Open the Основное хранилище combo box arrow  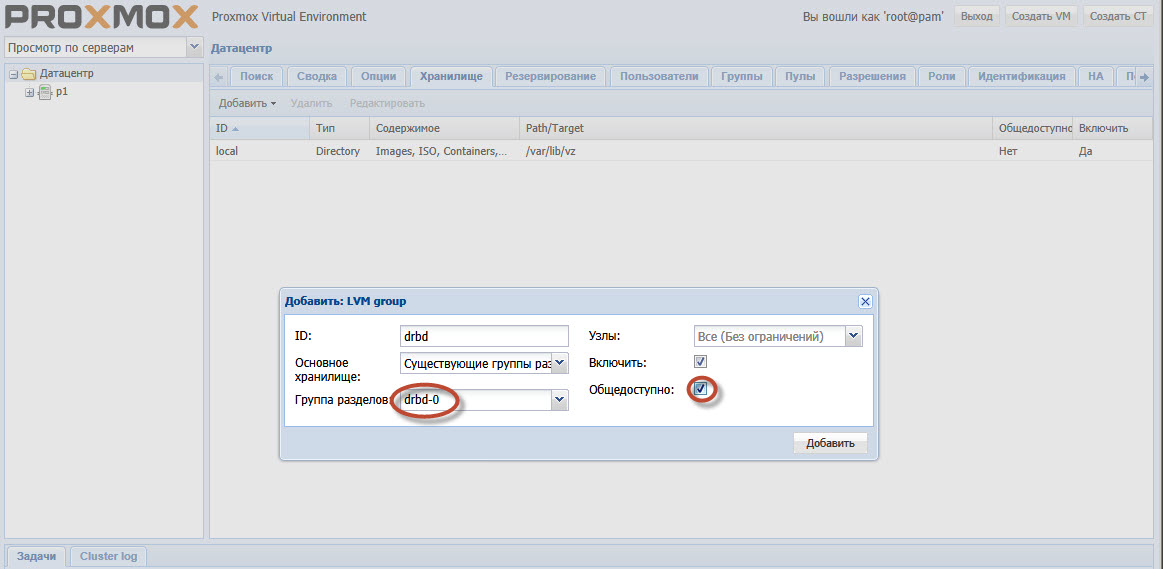coord(560,363)
